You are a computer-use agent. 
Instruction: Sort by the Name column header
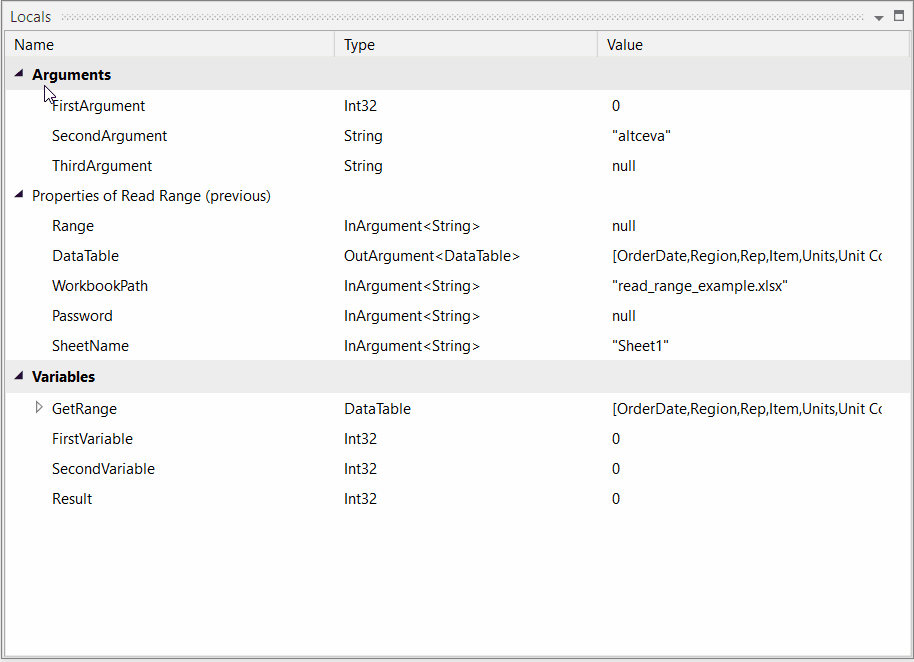coord(170,45)
